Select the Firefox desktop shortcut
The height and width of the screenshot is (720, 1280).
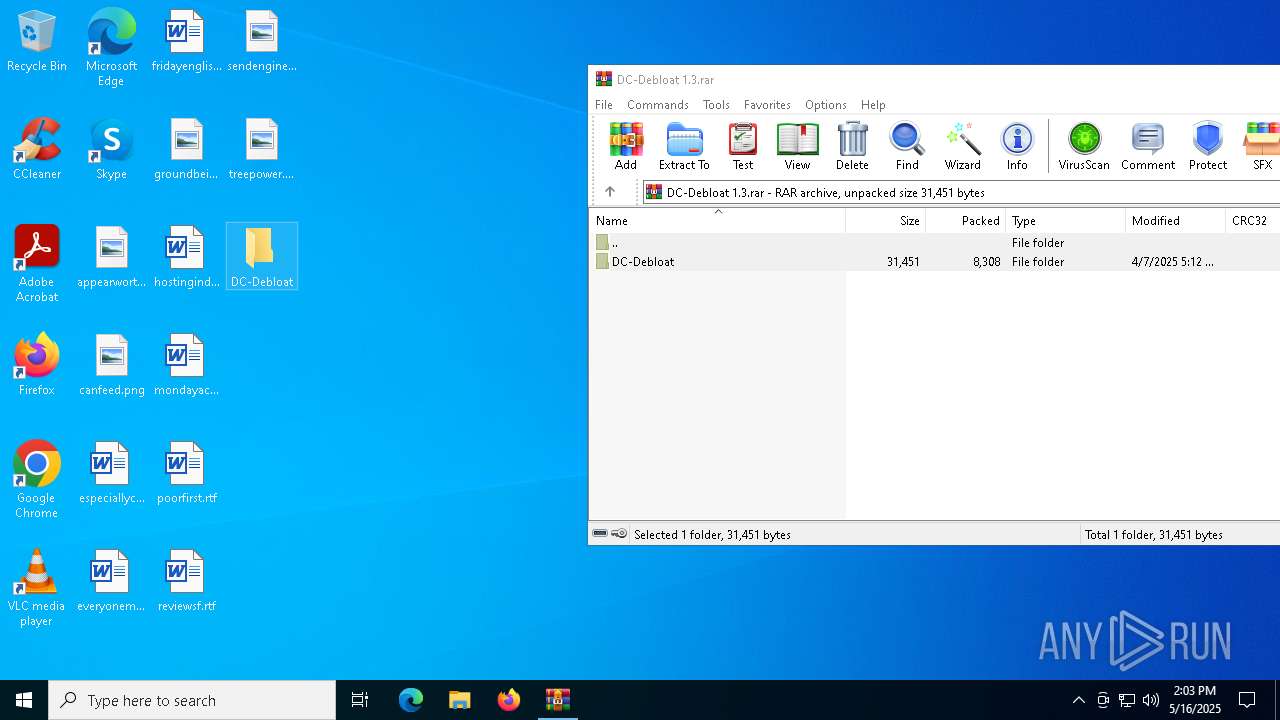(37, 366)
